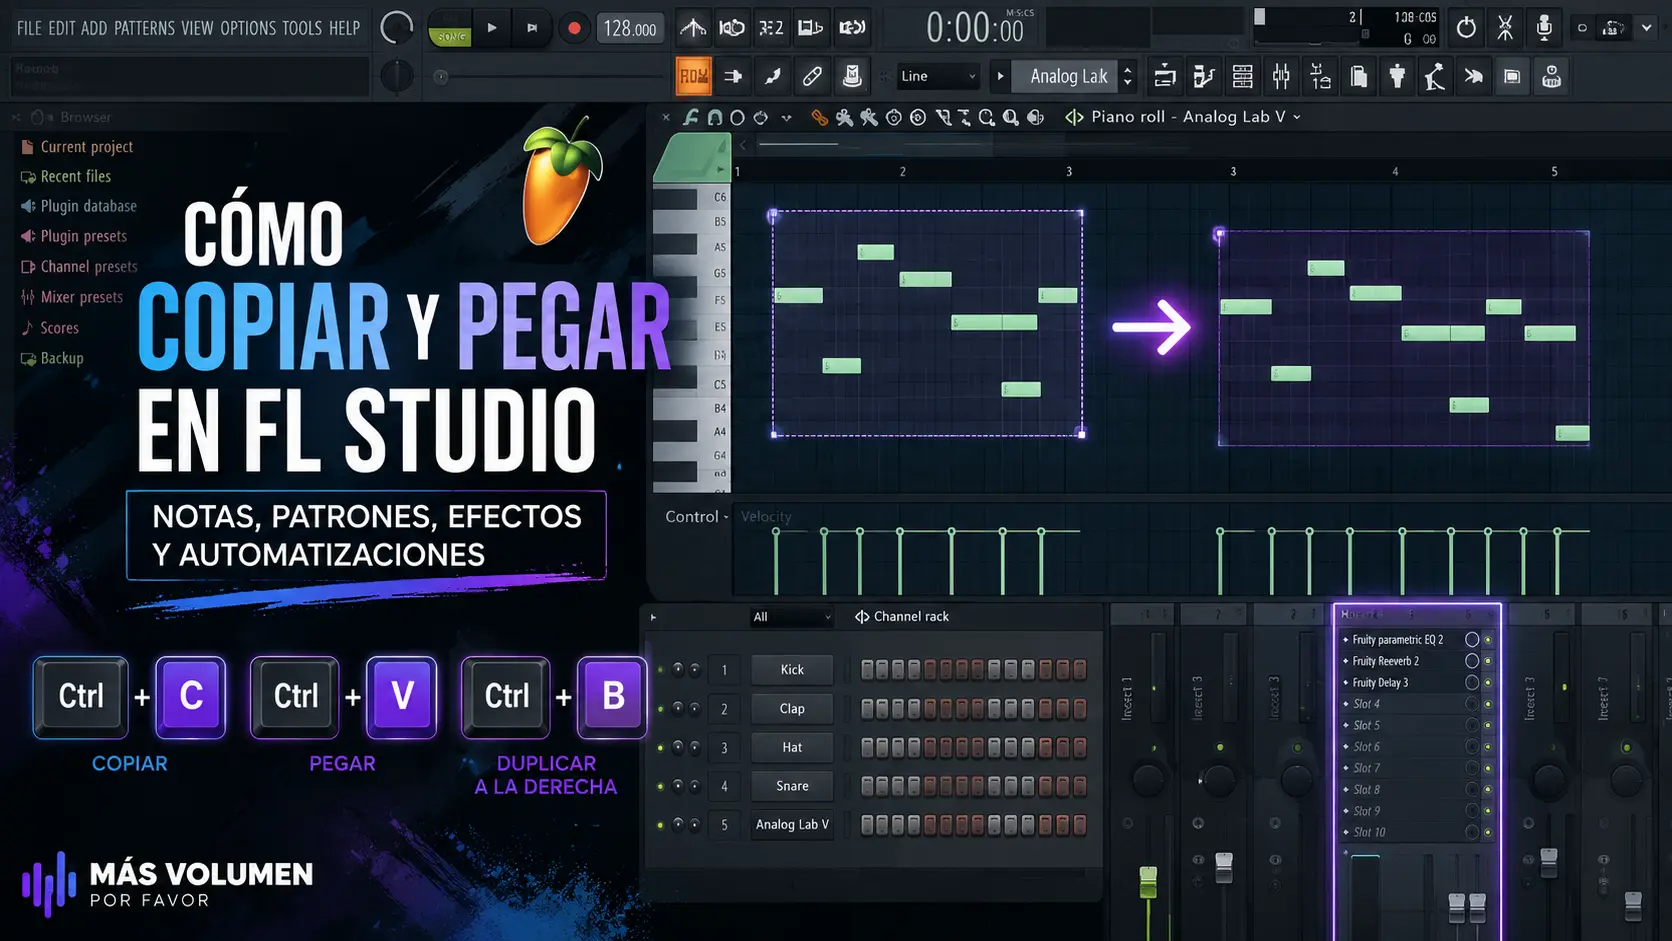1672x941 pixels.
Task: Click the 128.000 tempo field
Action: pyautogui.click(x=630, y=28)
